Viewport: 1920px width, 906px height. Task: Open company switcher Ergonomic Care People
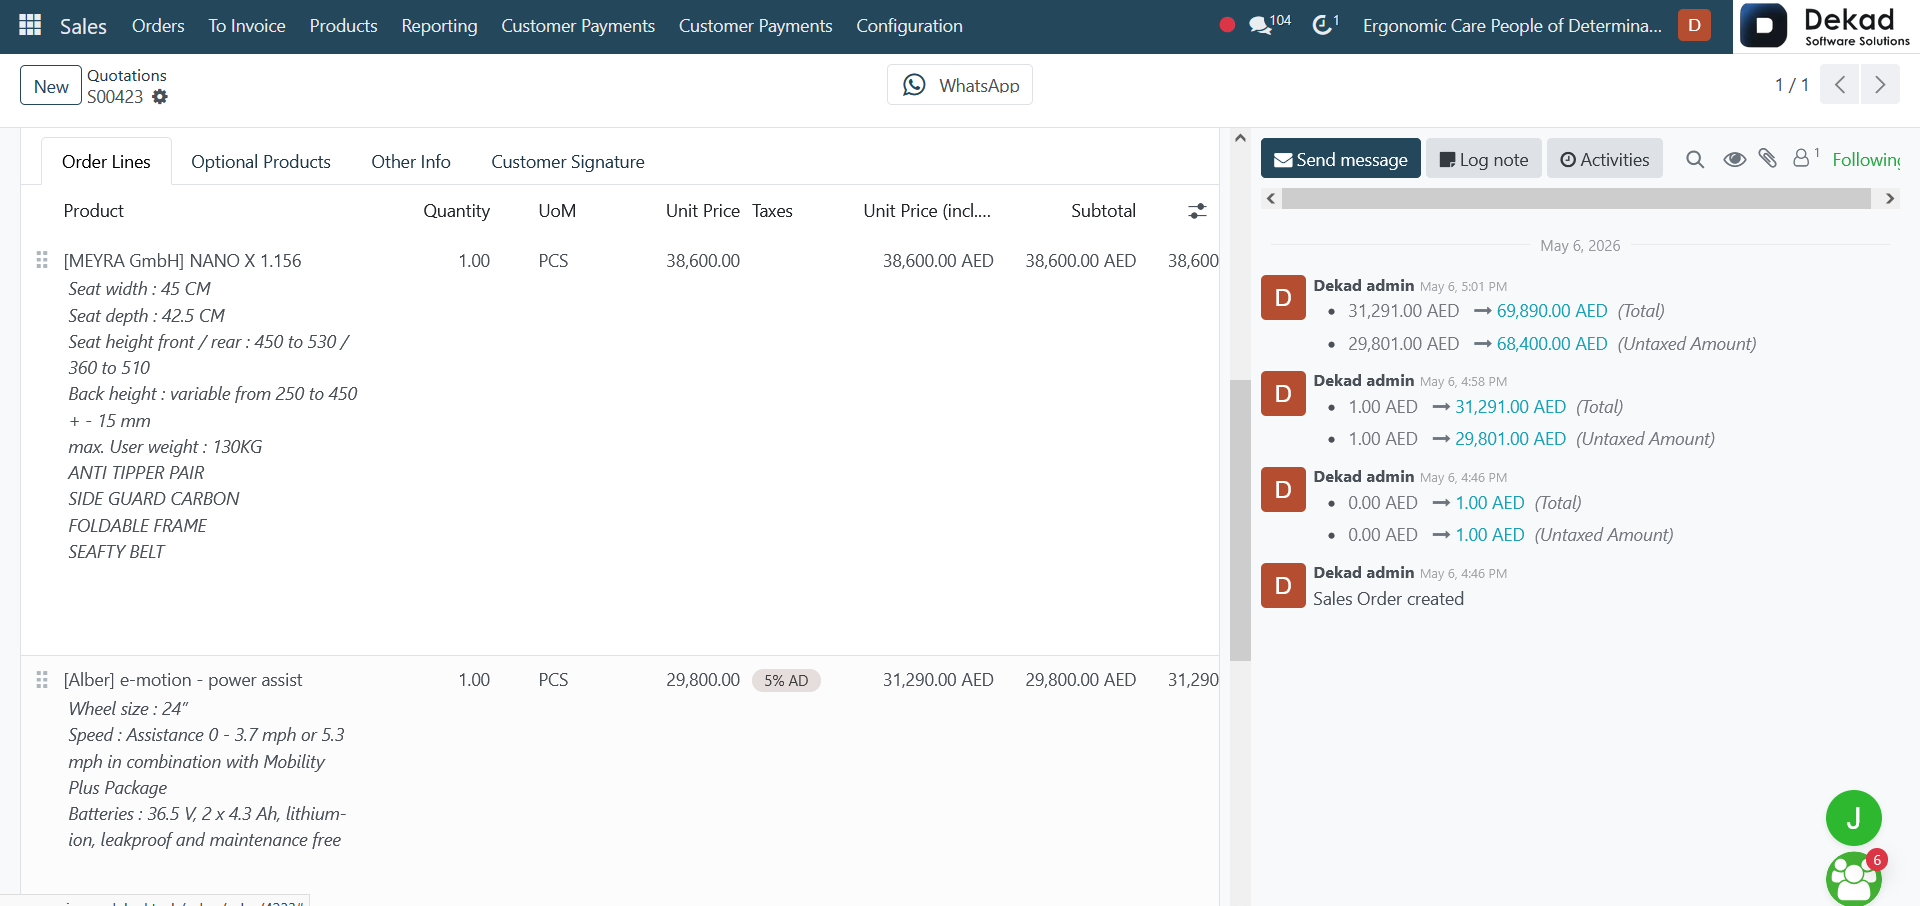point(1512,26)
